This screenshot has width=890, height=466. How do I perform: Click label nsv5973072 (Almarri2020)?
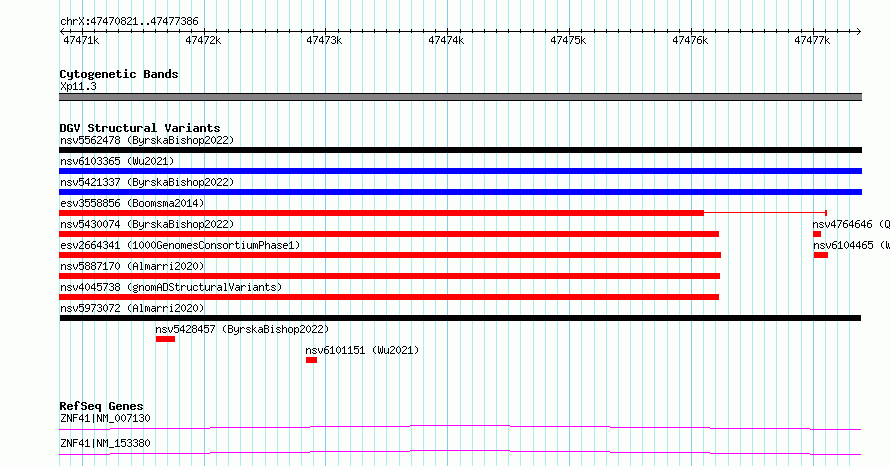[x=132, y=308]
